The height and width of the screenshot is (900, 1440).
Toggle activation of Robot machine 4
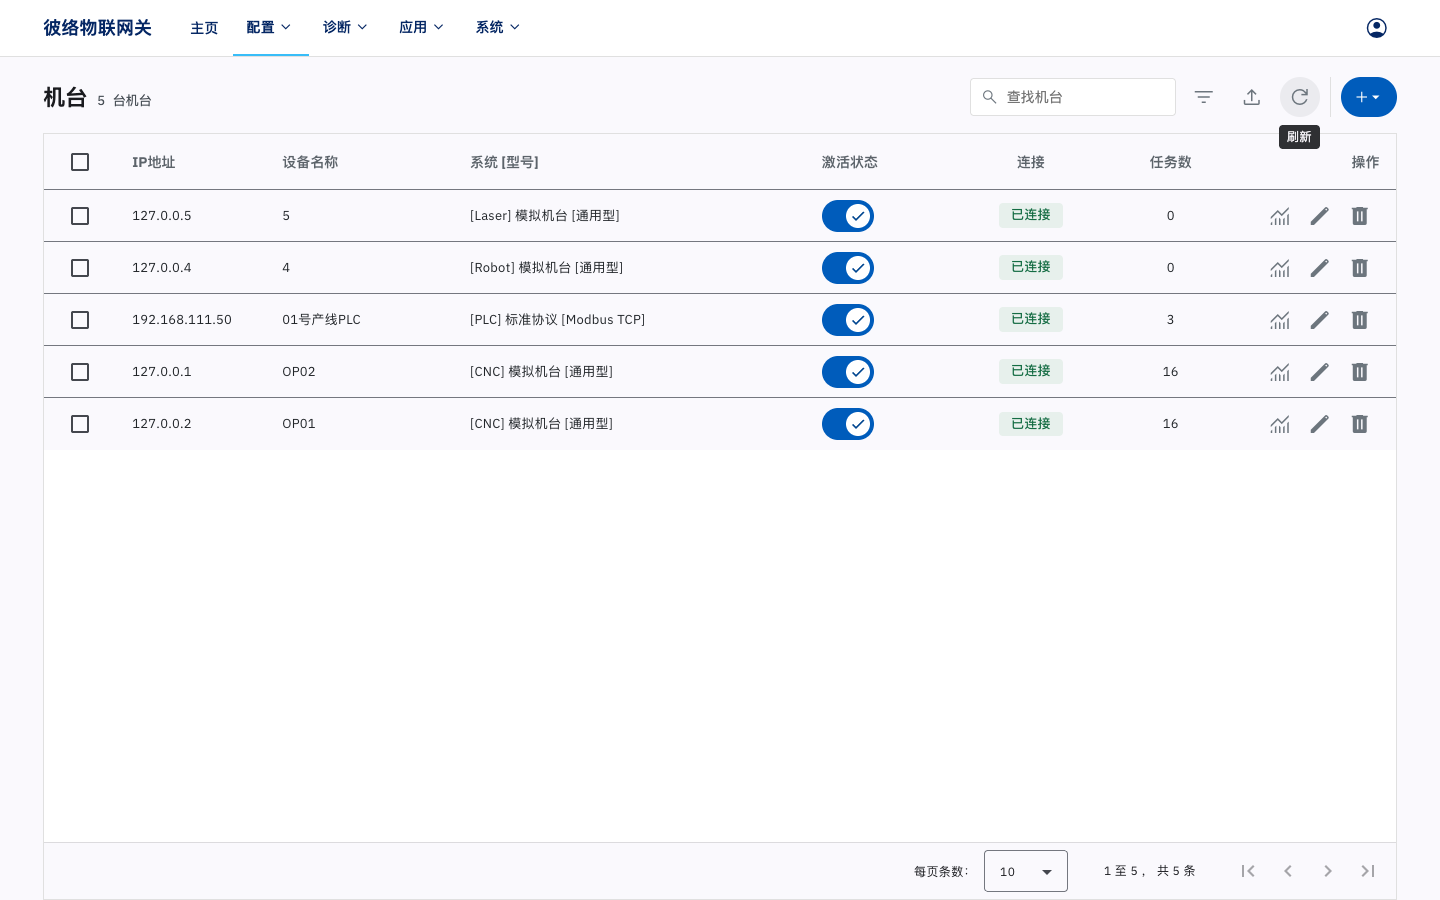click(848, 268)
